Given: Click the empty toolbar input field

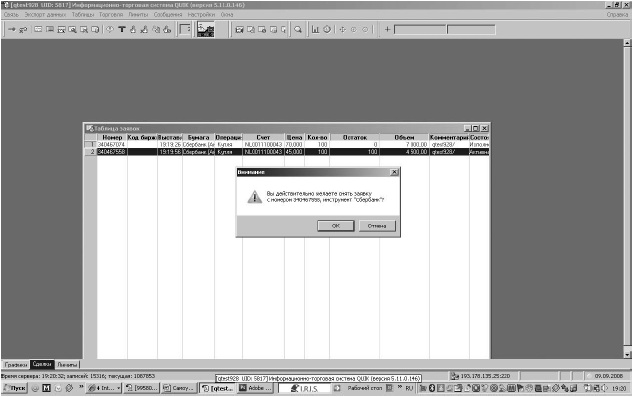Looking at the screenshot, I should point(420,29).
